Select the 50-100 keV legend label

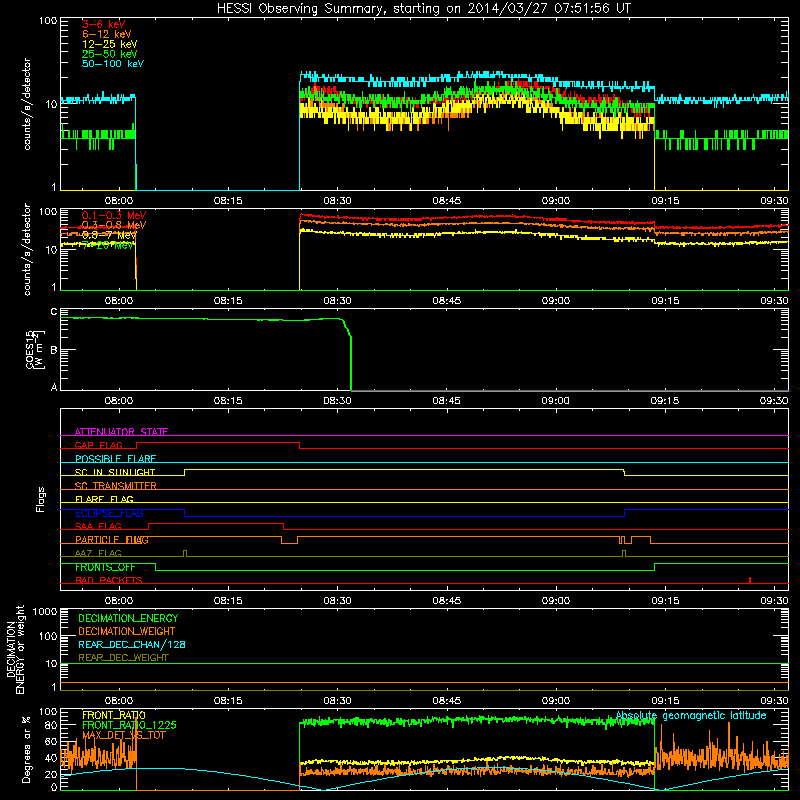click(x=113, y=64)
